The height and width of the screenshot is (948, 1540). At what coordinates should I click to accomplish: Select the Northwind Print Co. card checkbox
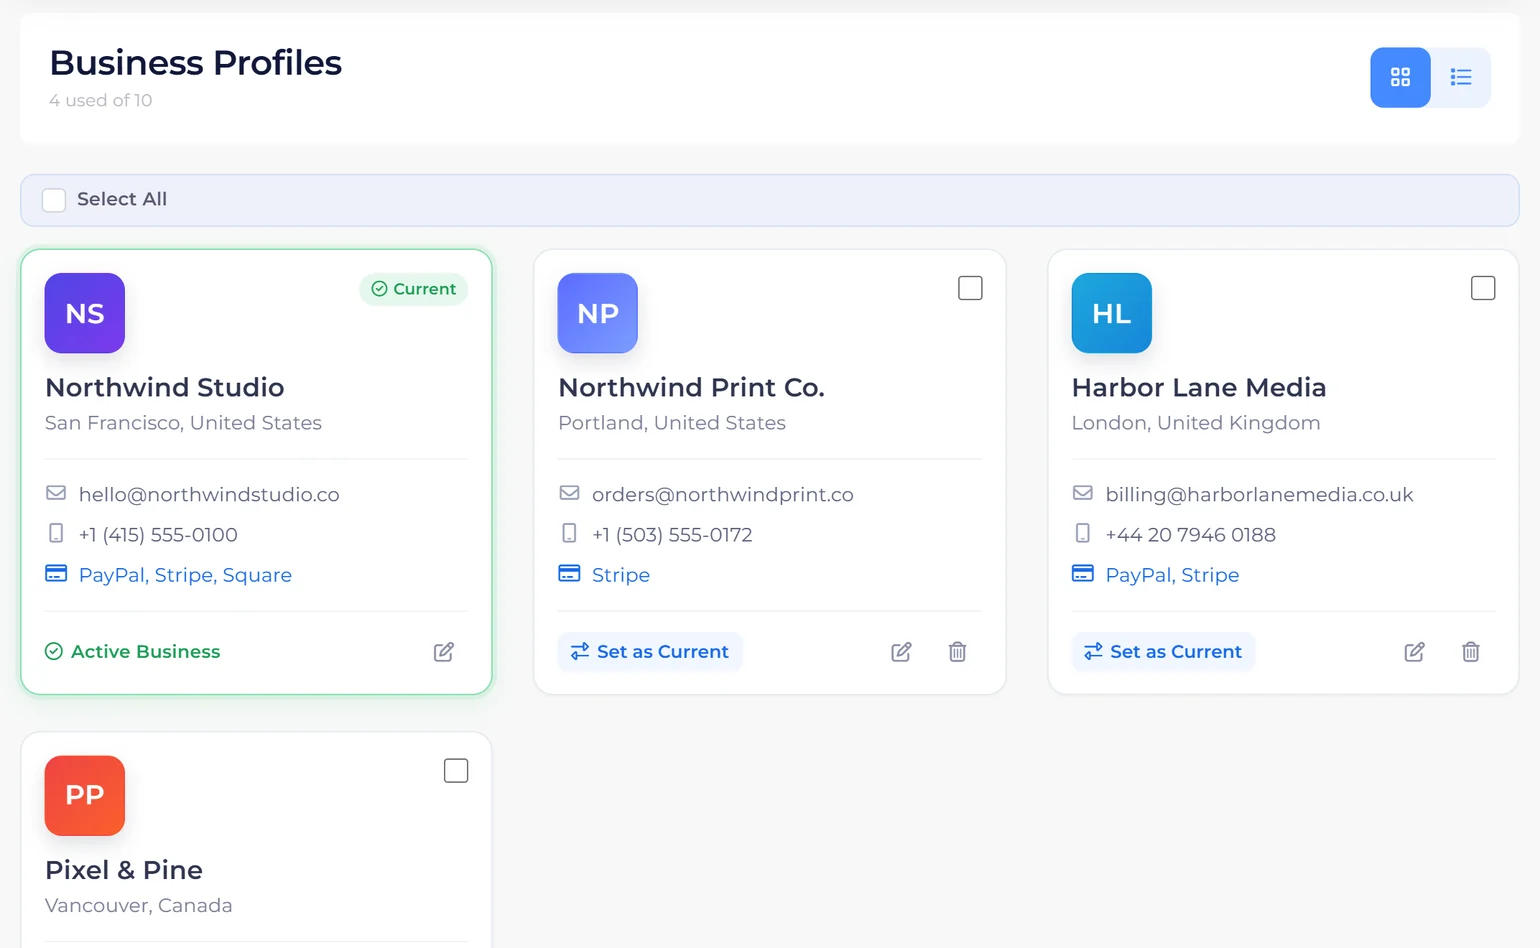pos(970,288)
